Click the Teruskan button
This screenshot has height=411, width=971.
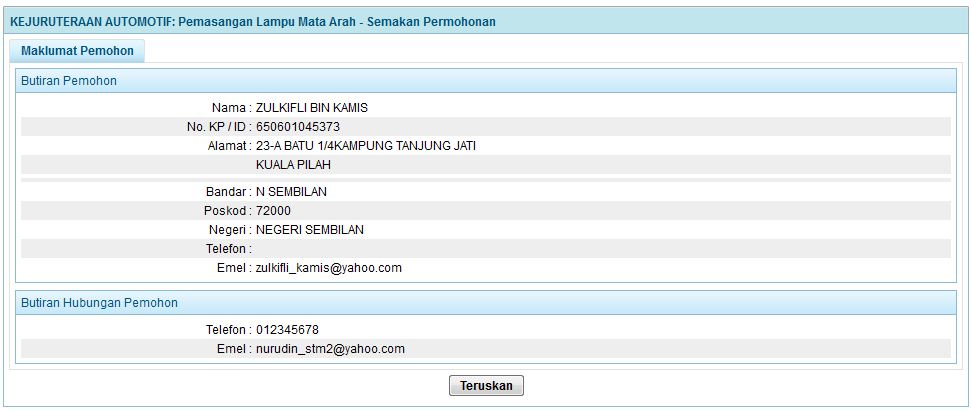pos(486,386)
